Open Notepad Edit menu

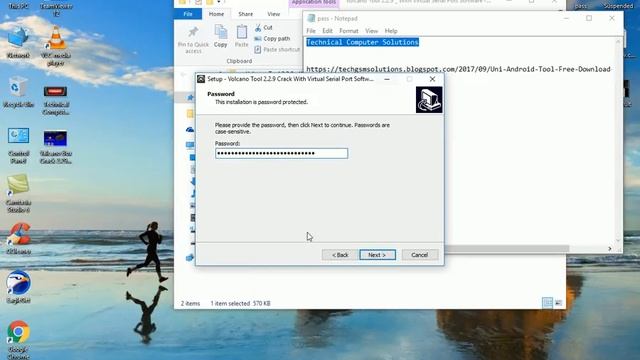pos(327,31)
